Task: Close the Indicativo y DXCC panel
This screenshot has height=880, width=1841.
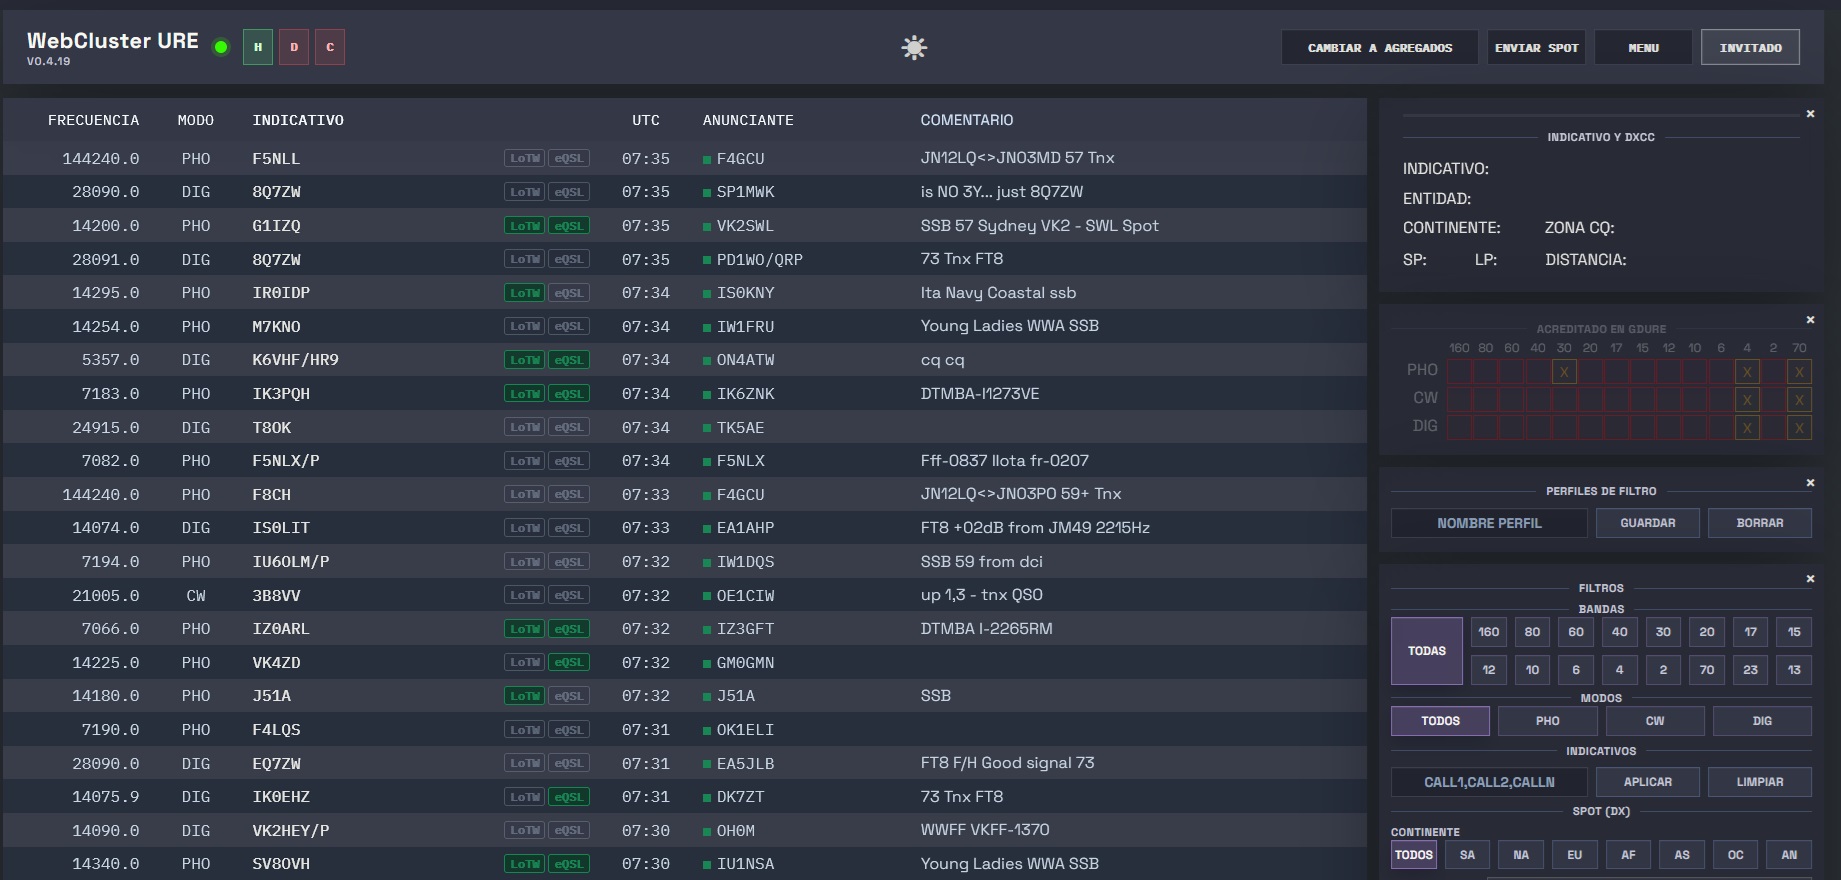Action: tap(1810, 114)
